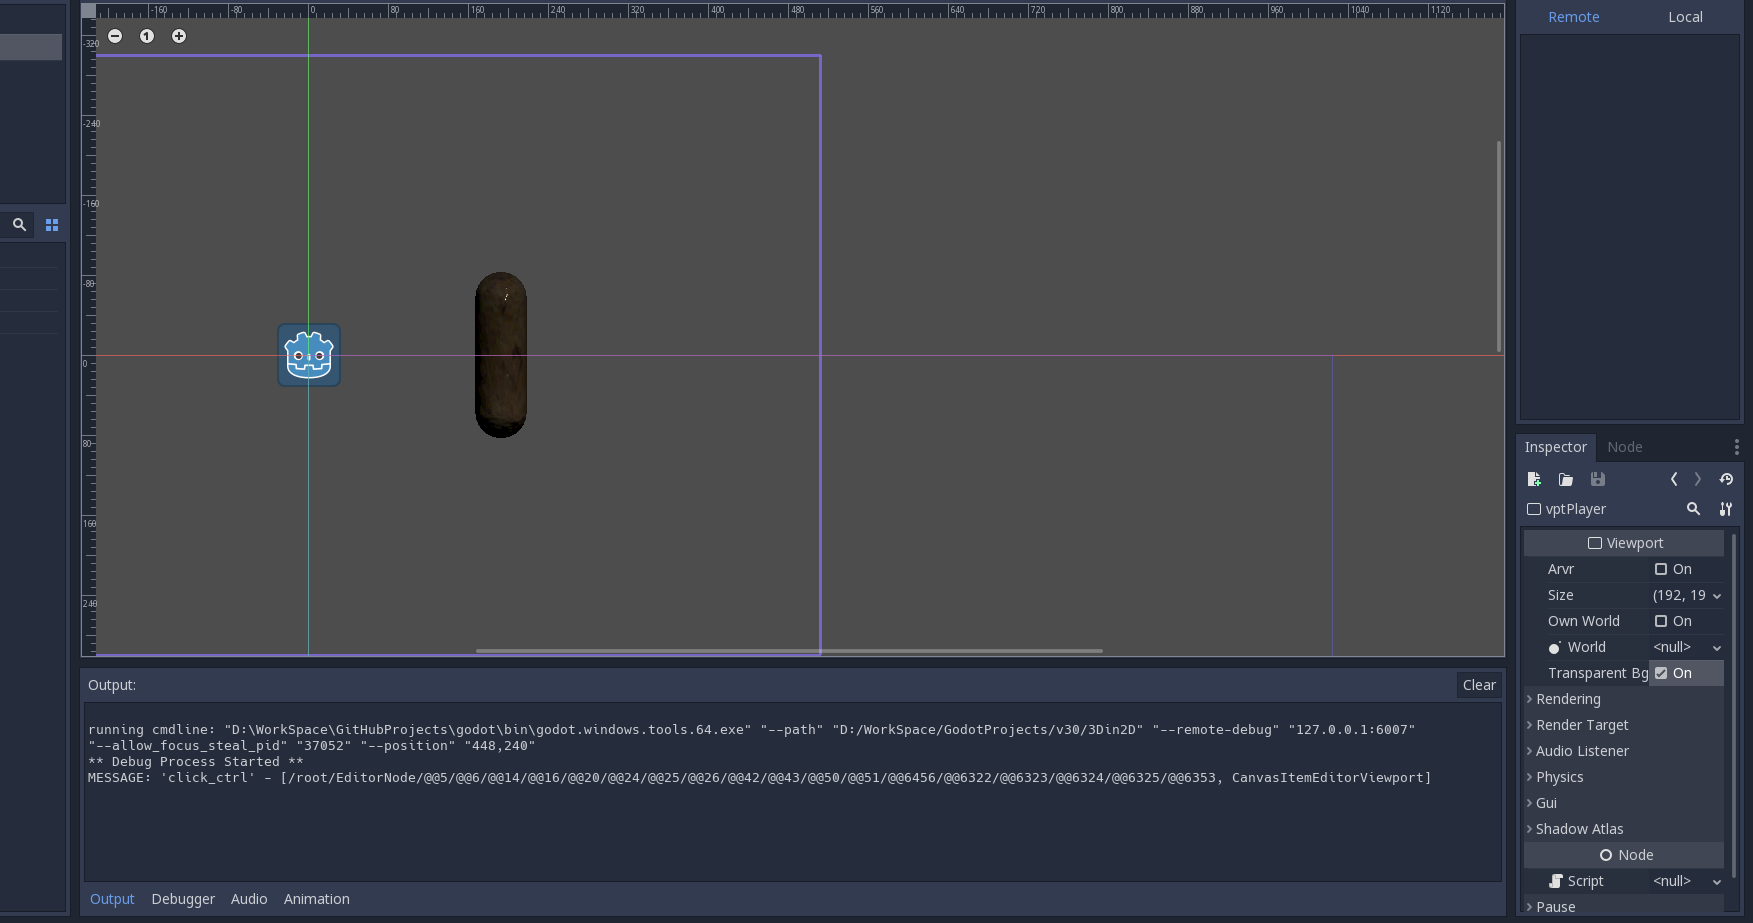Click the file search magnifier icon
The image size is (1753, 923).
click(19, 225)
